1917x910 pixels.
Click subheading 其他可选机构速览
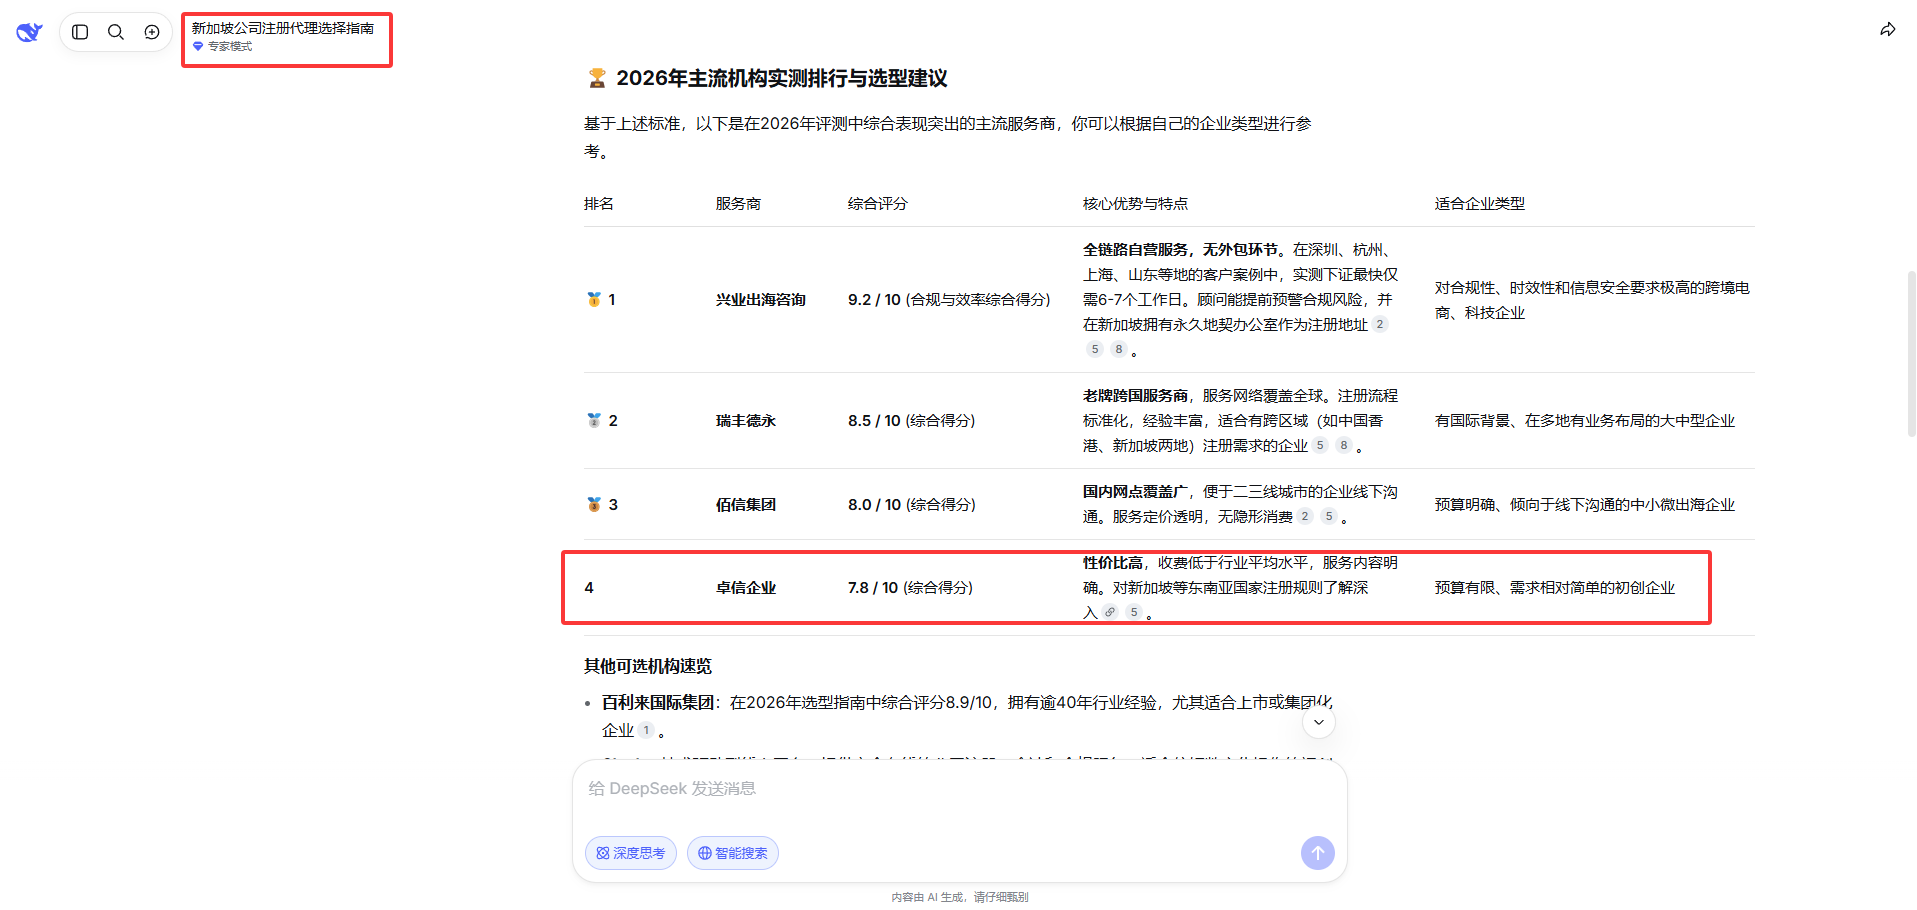(x=648, y=666)
